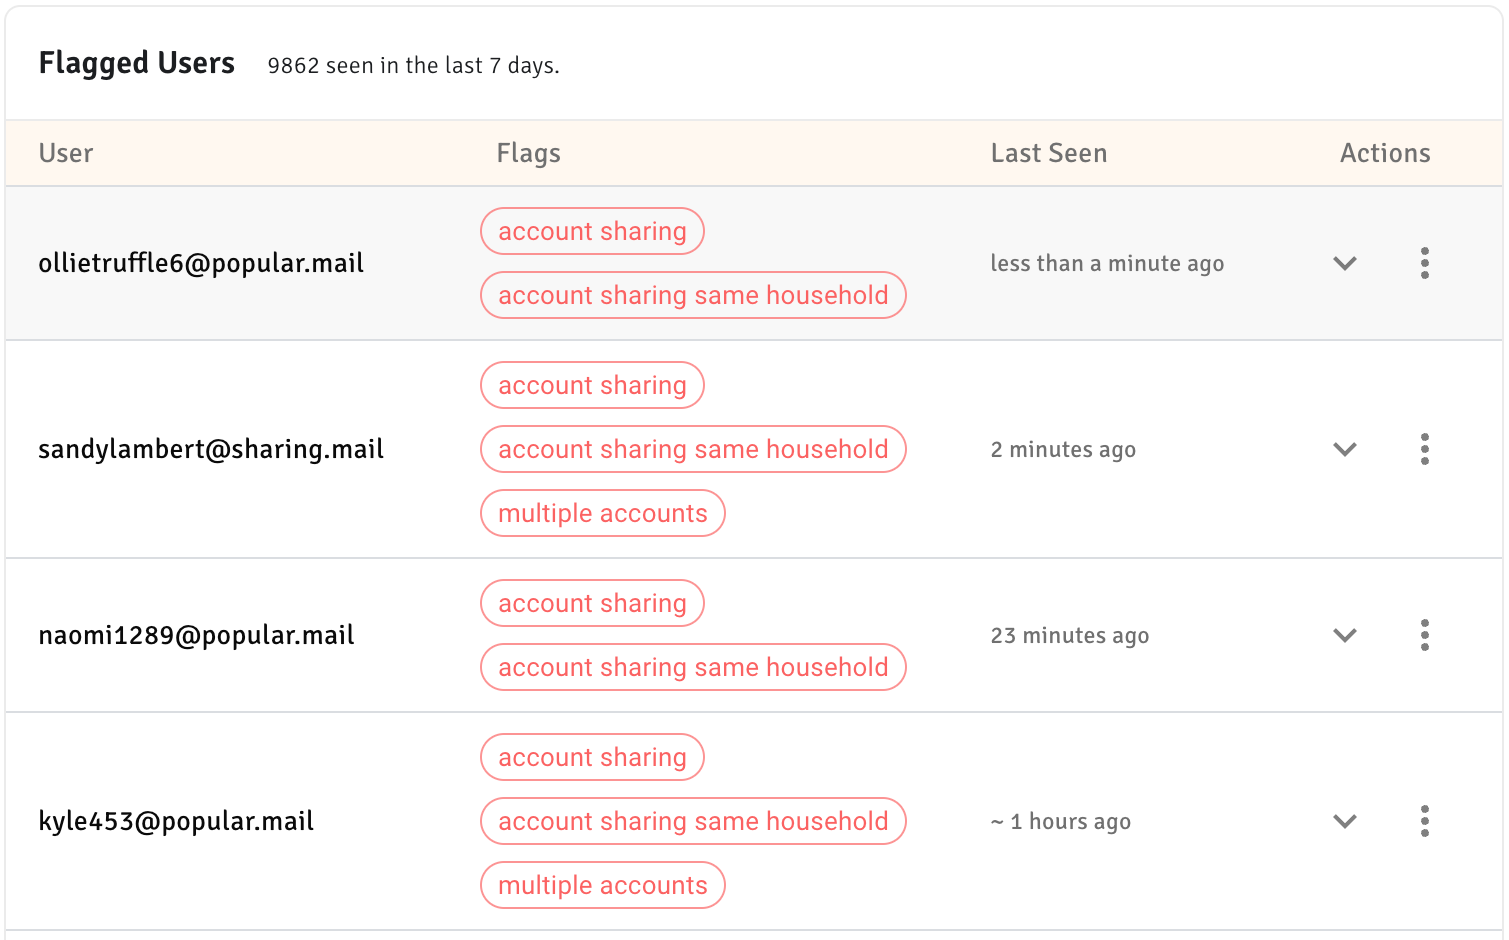The image size is (1509, 940).
Task: Select the ollietruffle6@popular.mail email
Action: [201, 263]
